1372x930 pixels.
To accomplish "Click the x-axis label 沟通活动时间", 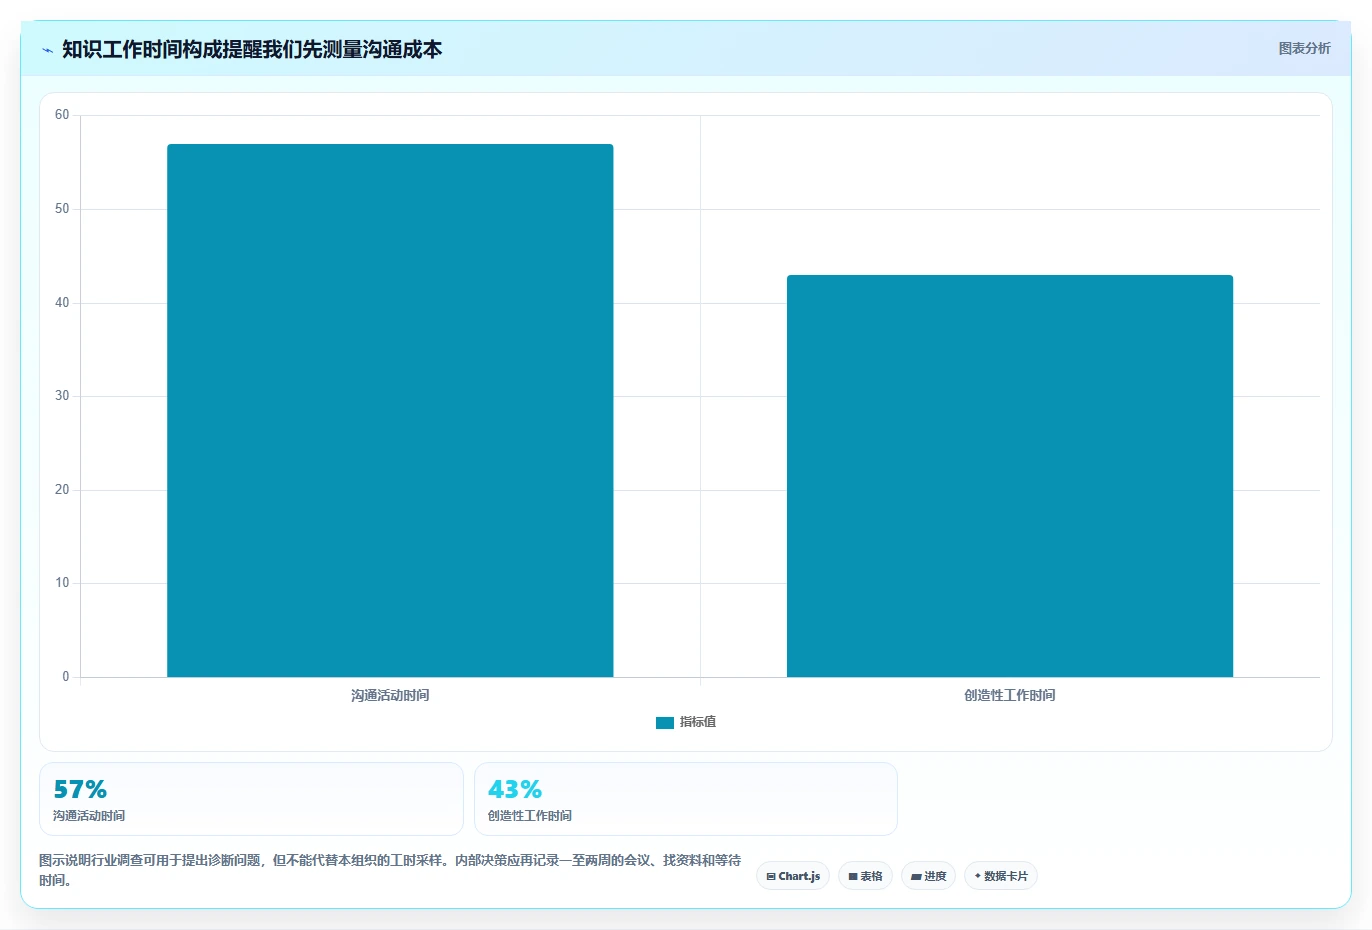I will coord(390,695).
